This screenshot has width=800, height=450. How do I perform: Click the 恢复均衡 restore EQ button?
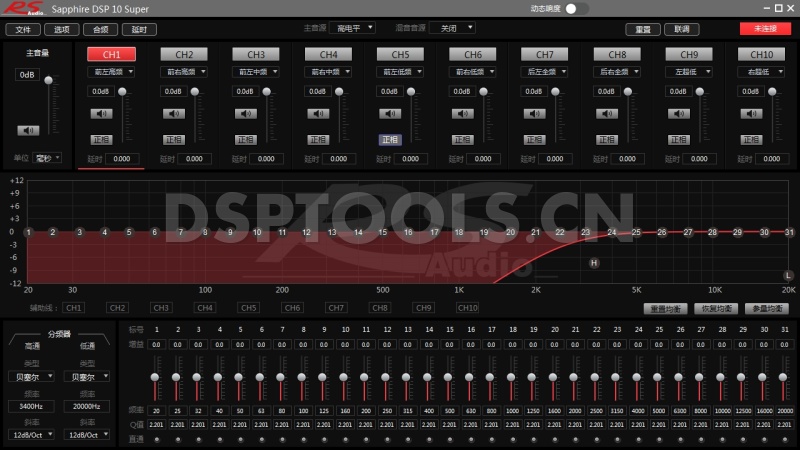716,309
